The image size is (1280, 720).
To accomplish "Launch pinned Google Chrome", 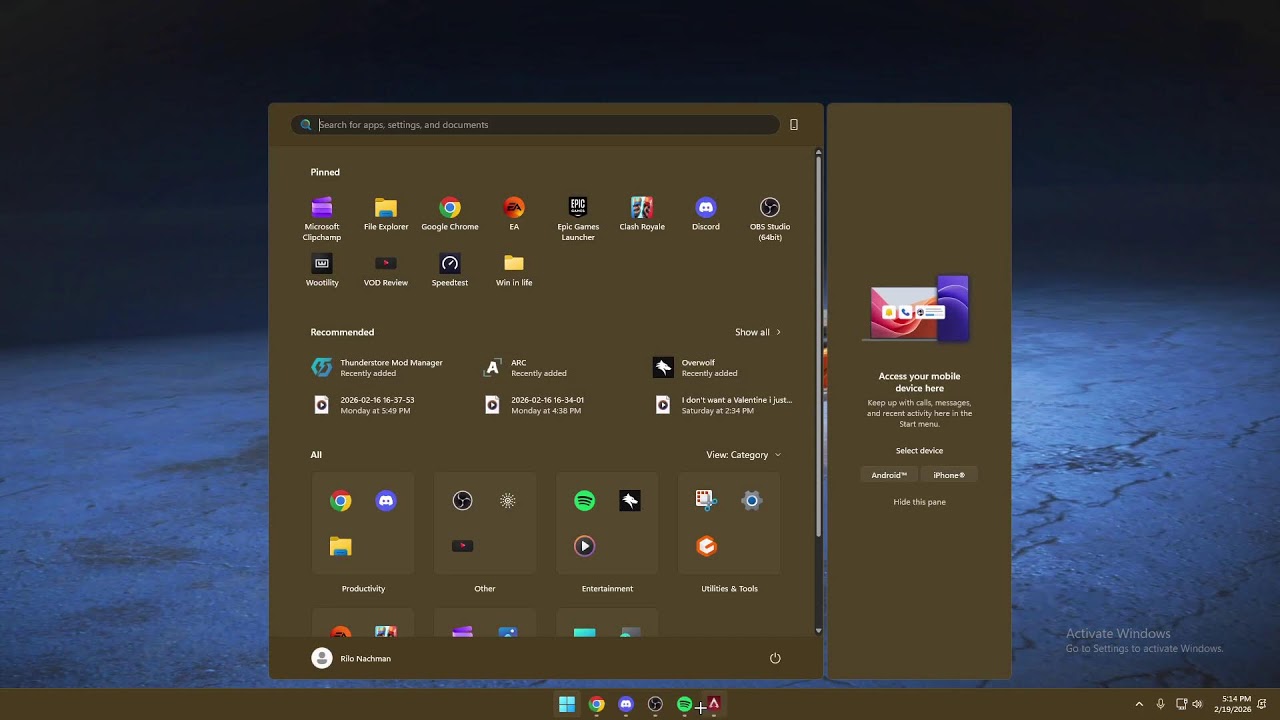I will (450, 214).
